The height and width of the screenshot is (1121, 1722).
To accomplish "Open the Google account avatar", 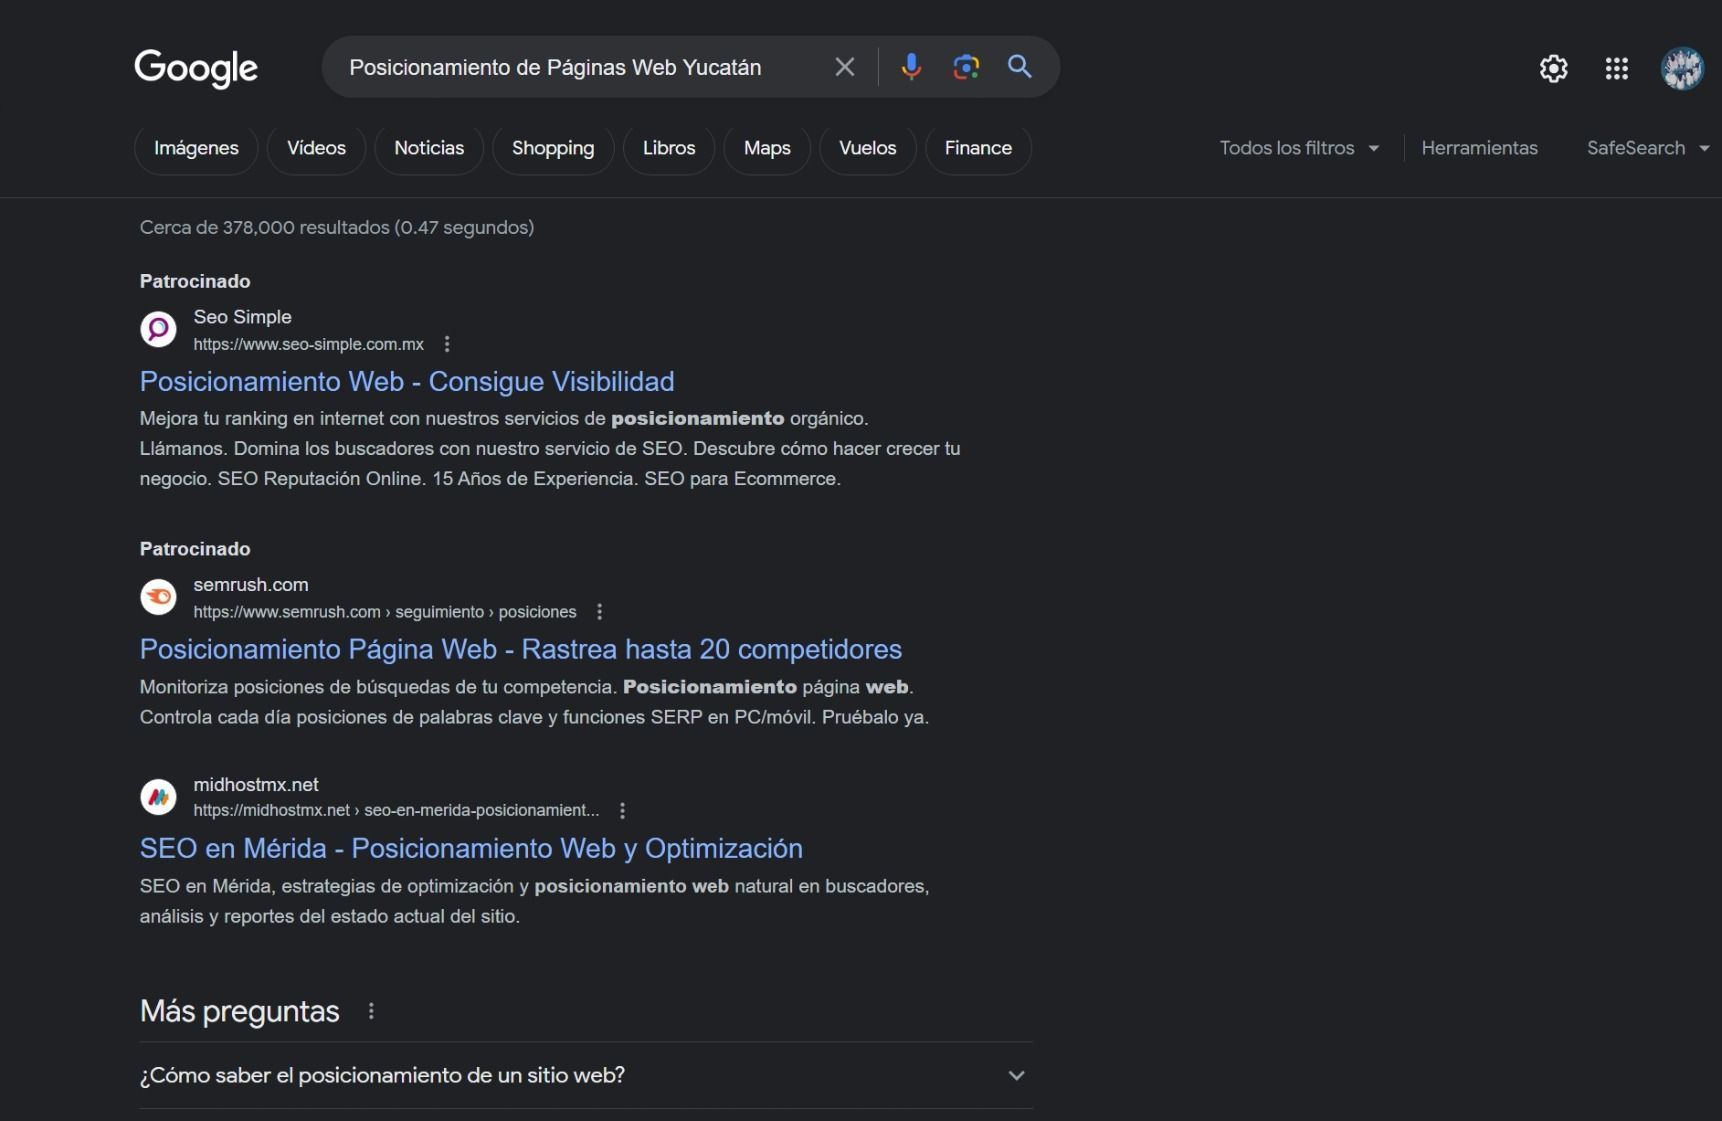I will [1682, 68].
